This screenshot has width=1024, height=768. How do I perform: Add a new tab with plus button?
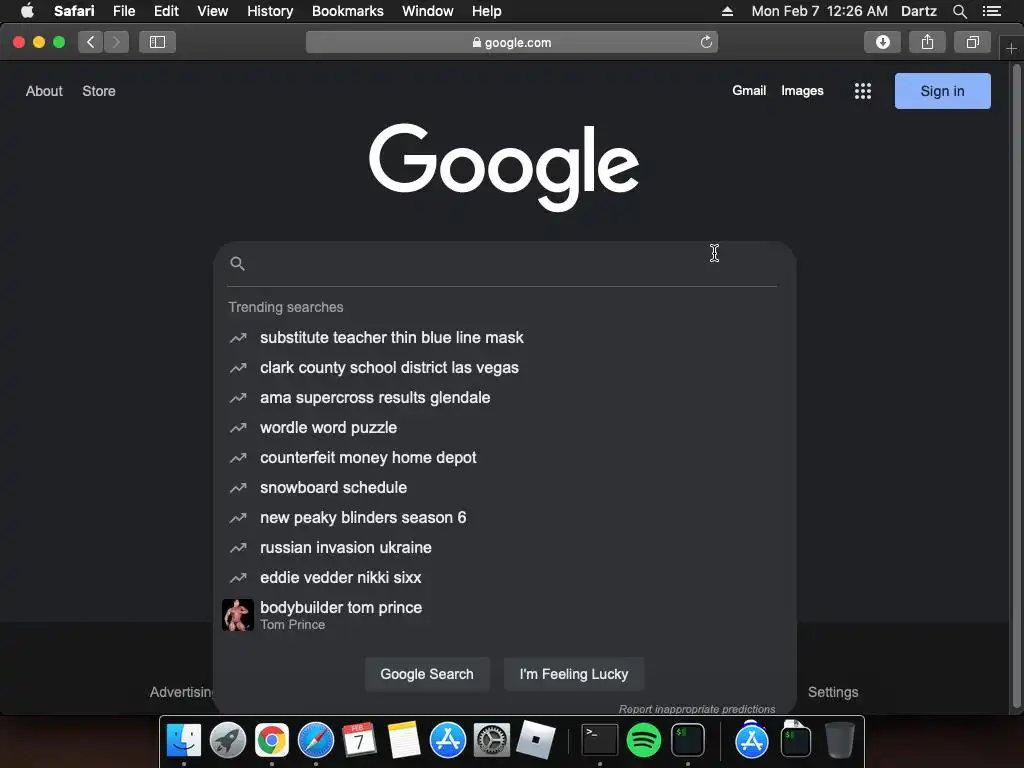1011,48
